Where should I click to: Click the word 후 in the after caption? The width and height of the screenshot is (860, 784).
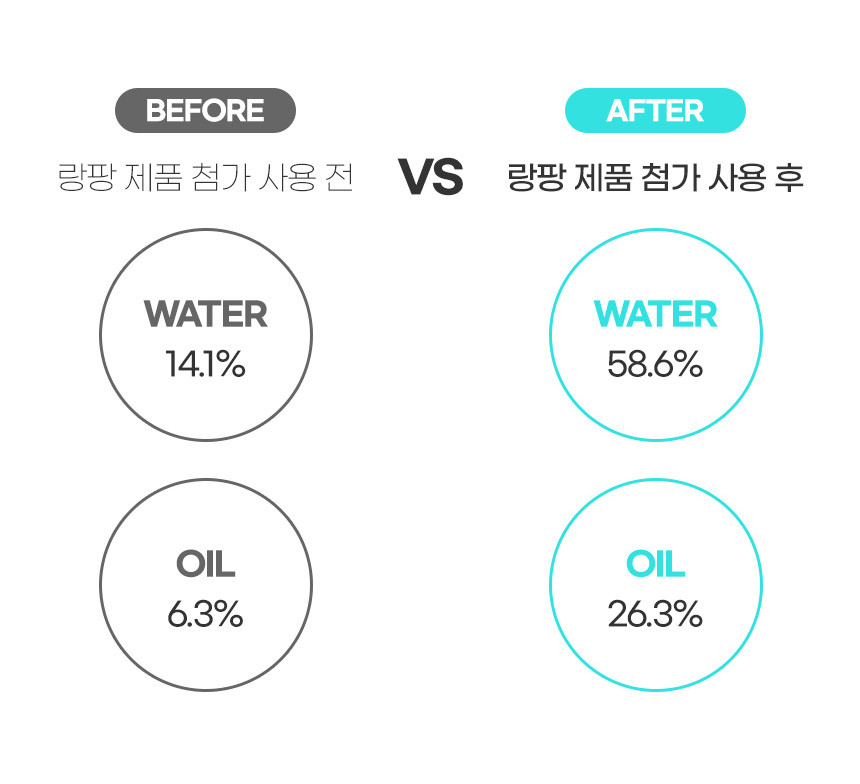point(789,177)
